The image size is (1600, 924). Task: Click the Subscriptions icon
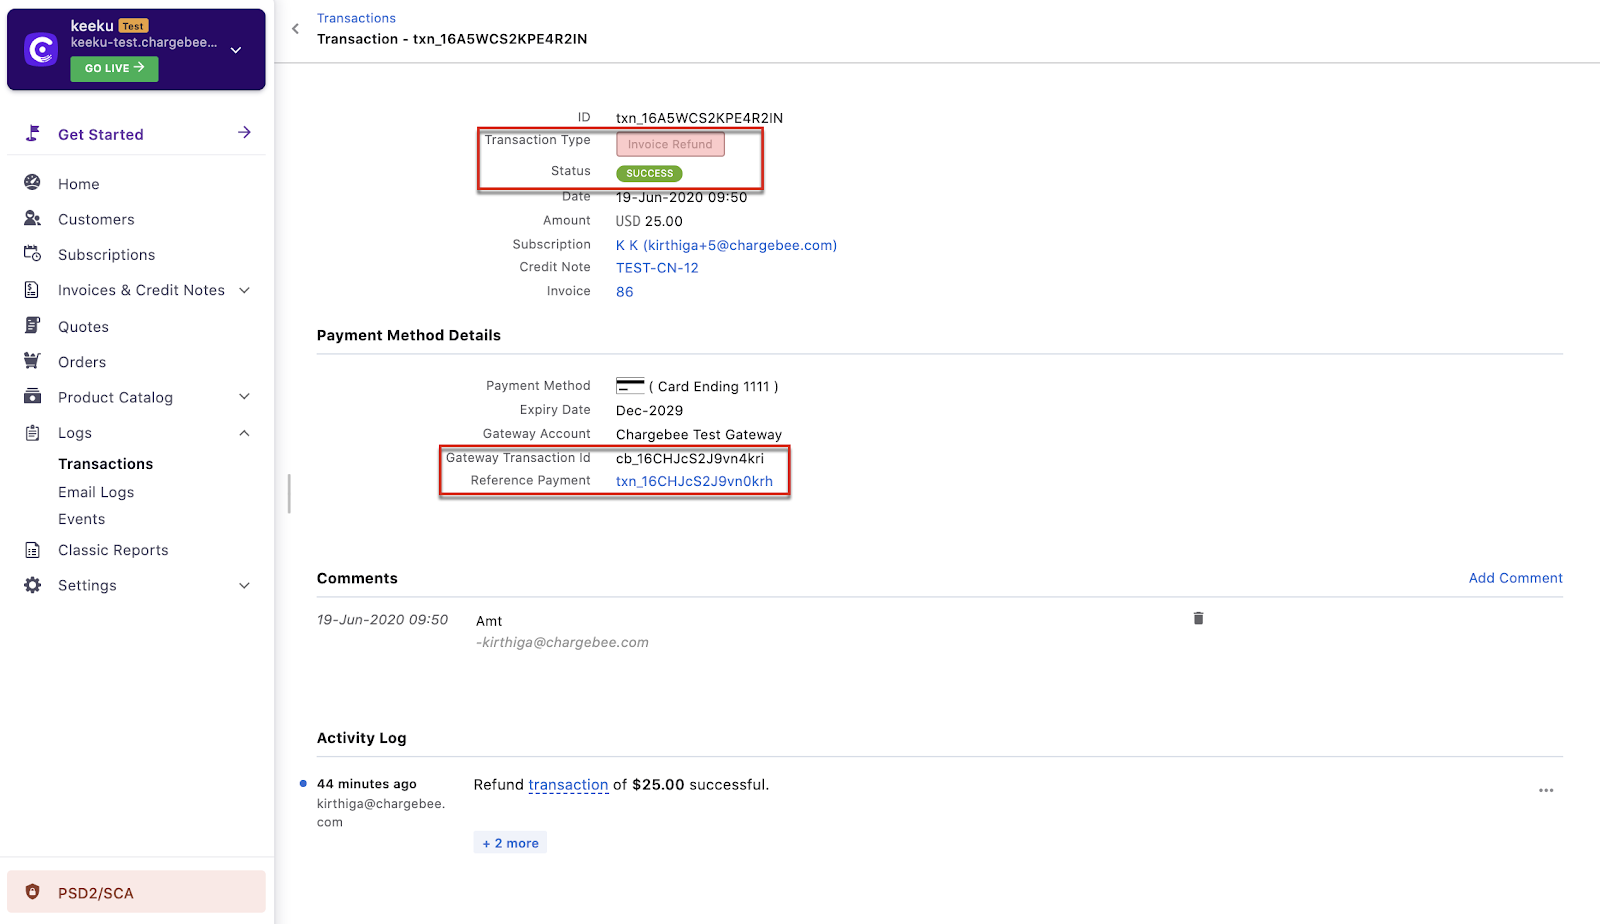click(32, 254)
